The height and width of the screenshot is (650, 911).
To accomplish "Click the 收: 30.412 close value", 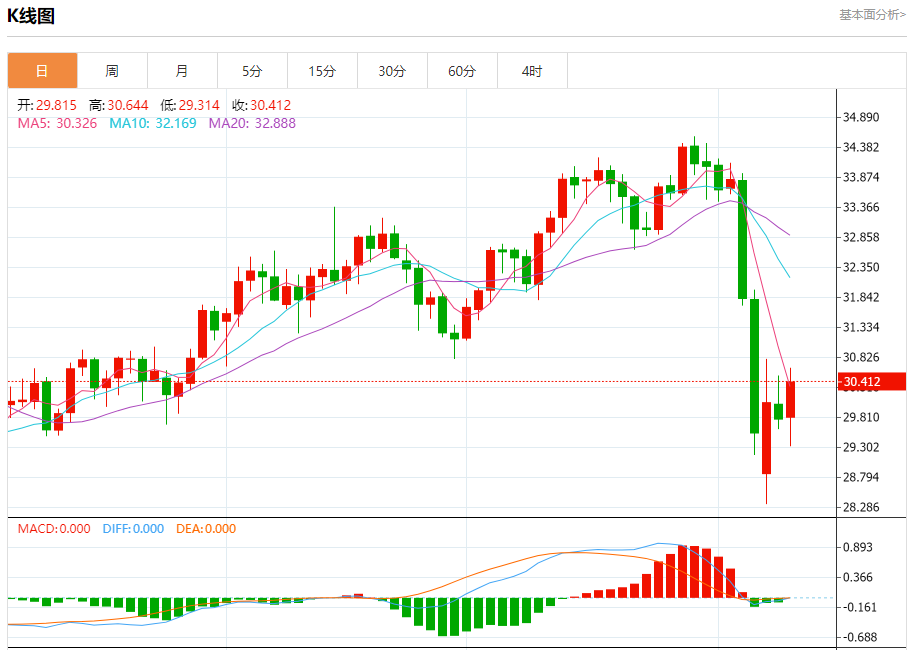I will pyautogui.click(x=261, y=105).
